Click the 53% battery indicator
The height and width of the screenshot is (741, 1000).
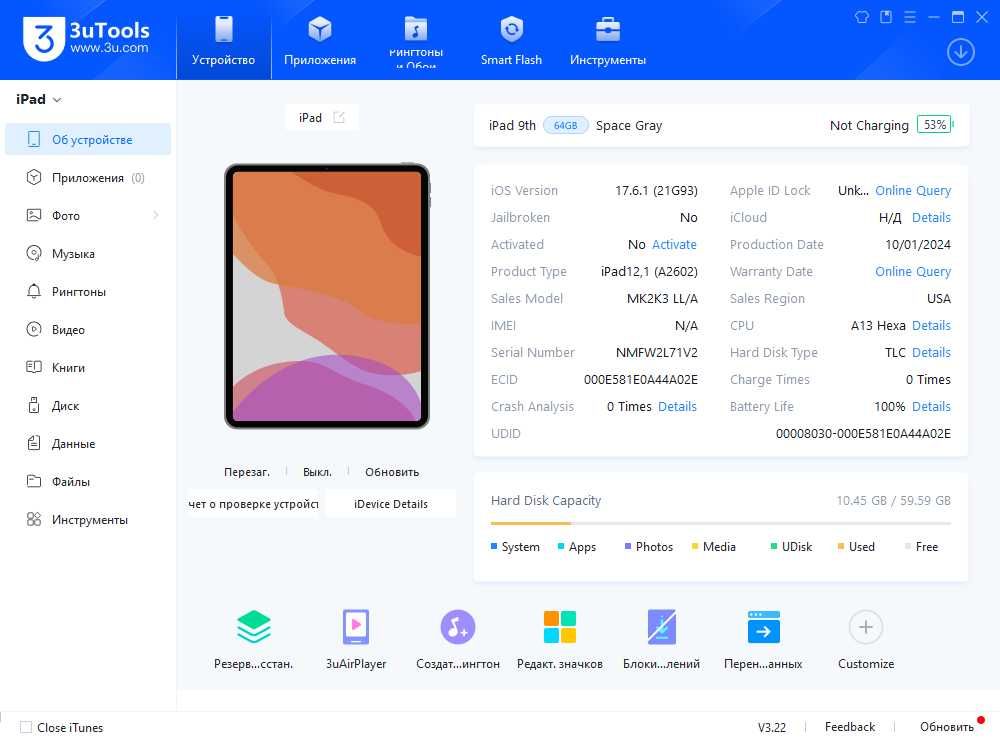[934, 125]
